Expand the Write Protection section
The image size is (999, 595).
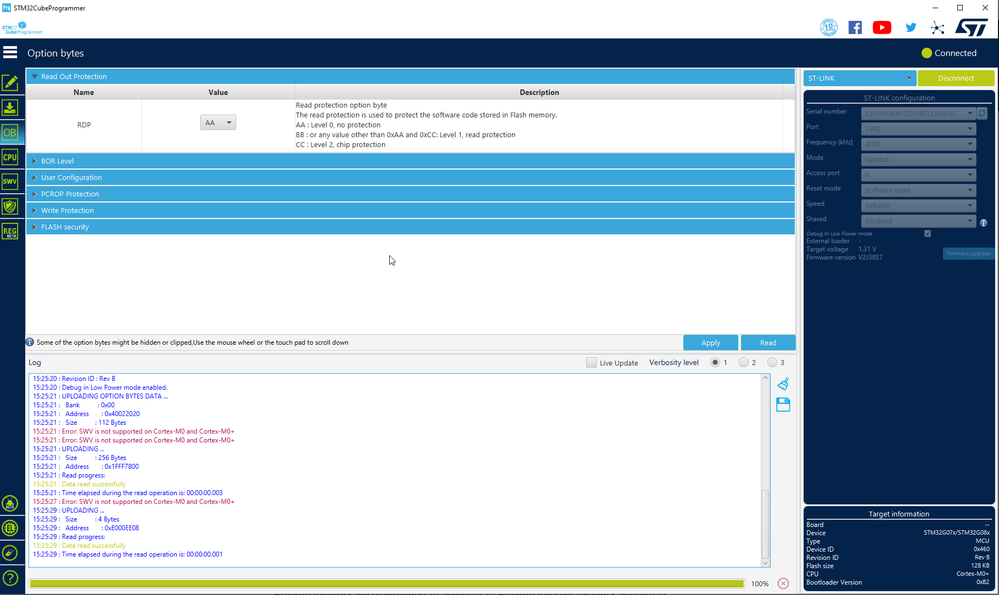coord(410,211)
